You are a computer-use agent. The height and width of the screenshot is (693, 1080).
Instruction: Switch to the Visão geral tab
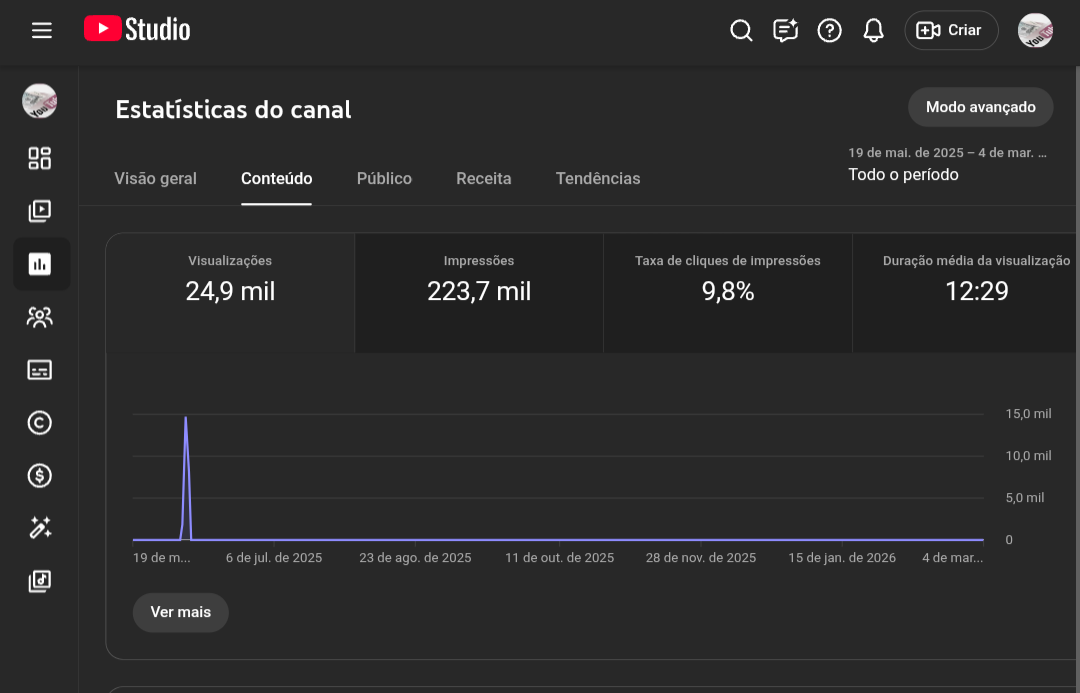point(156,178)
